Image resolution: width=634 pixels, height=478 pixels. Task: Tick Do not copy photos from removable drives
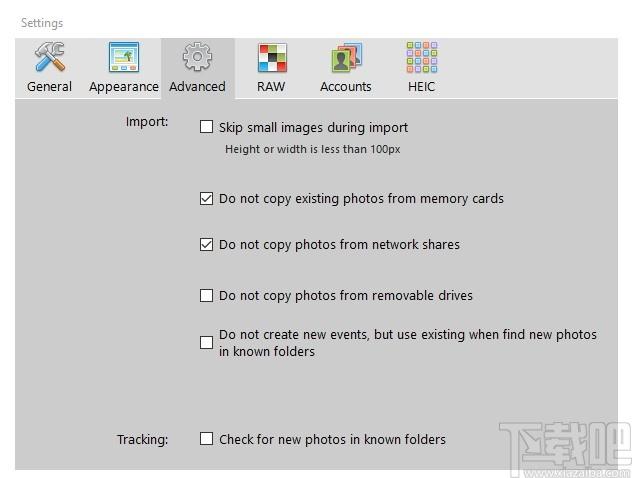206,295
